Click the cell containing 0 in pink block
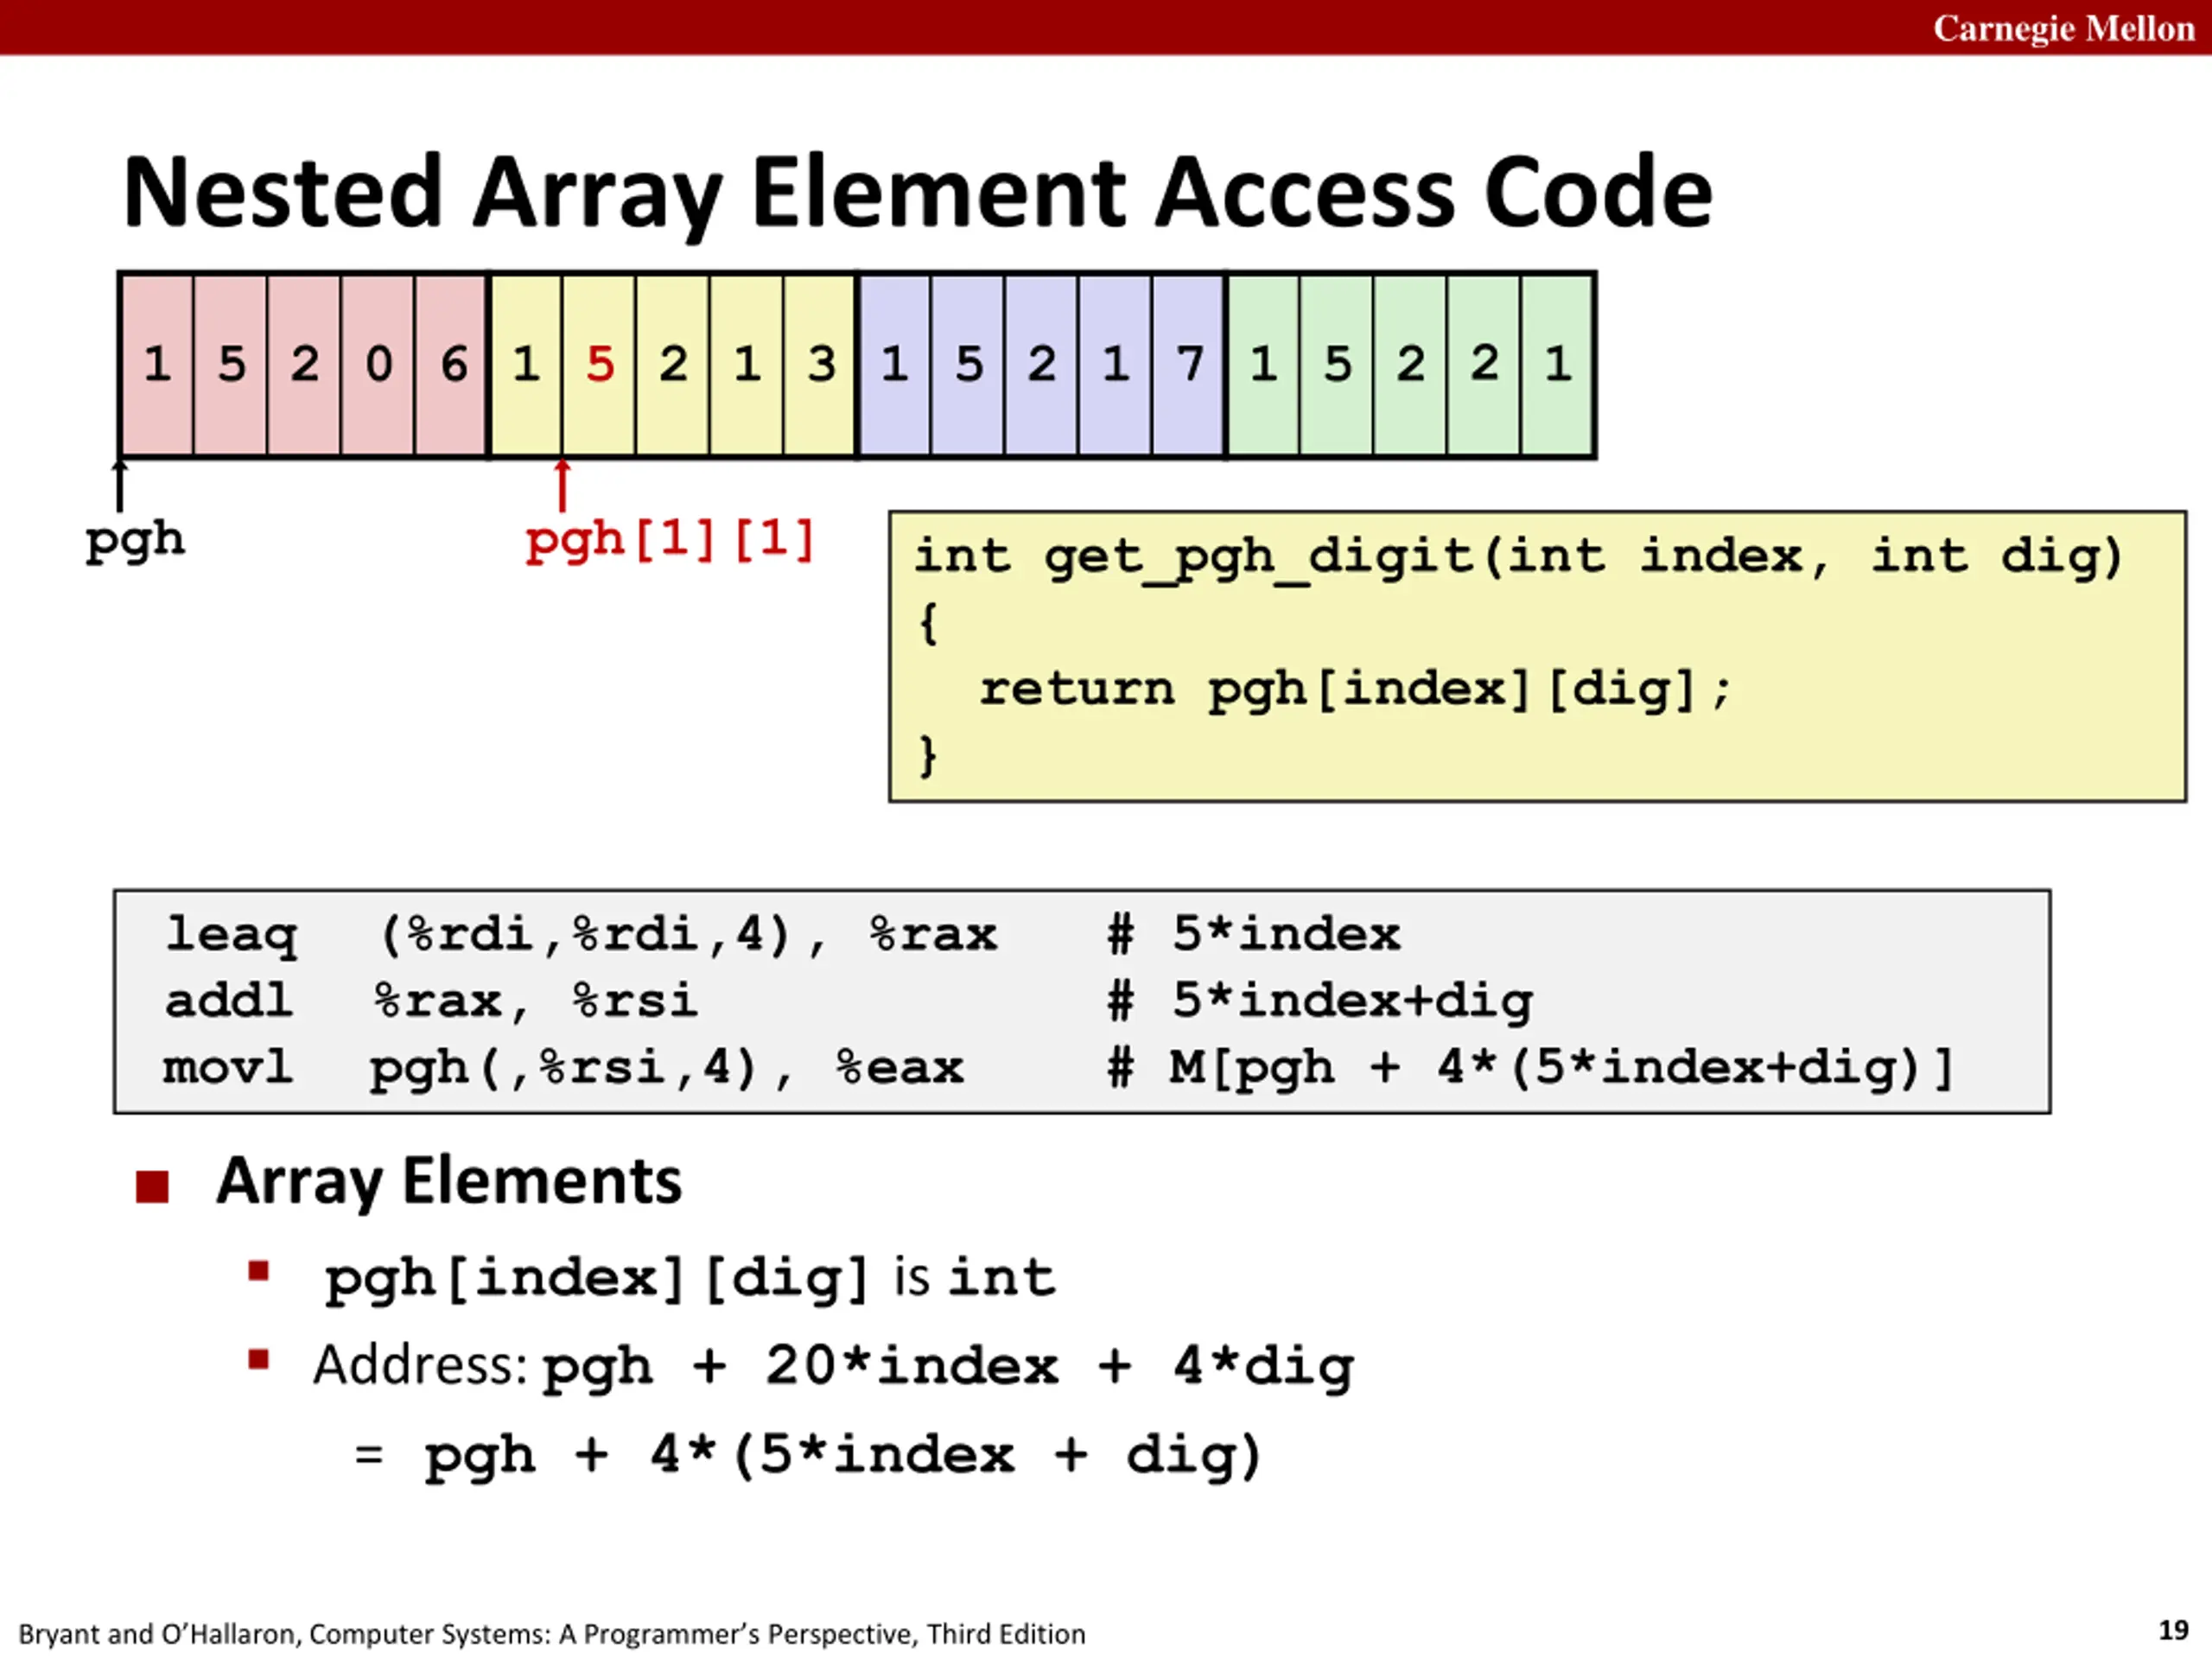The height and width of the screenshot is (1659, 2212). [378, 365]
